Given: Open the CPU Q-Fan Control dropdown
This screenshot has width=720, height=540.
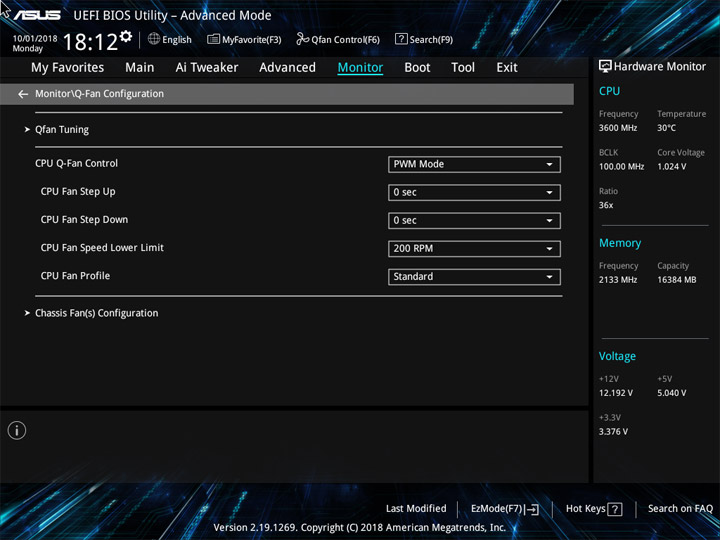Looking at the screenshot, I should tap(474, 164).
